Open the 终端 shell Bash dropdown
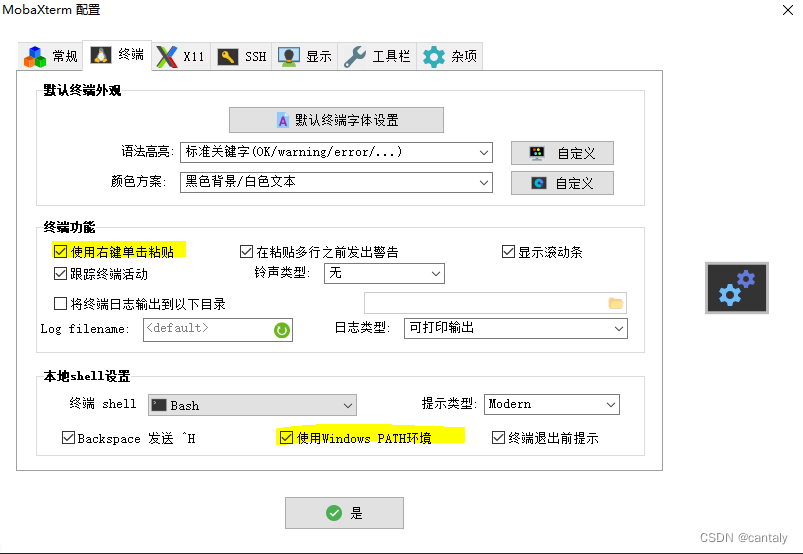 click(x=252, y=405)
